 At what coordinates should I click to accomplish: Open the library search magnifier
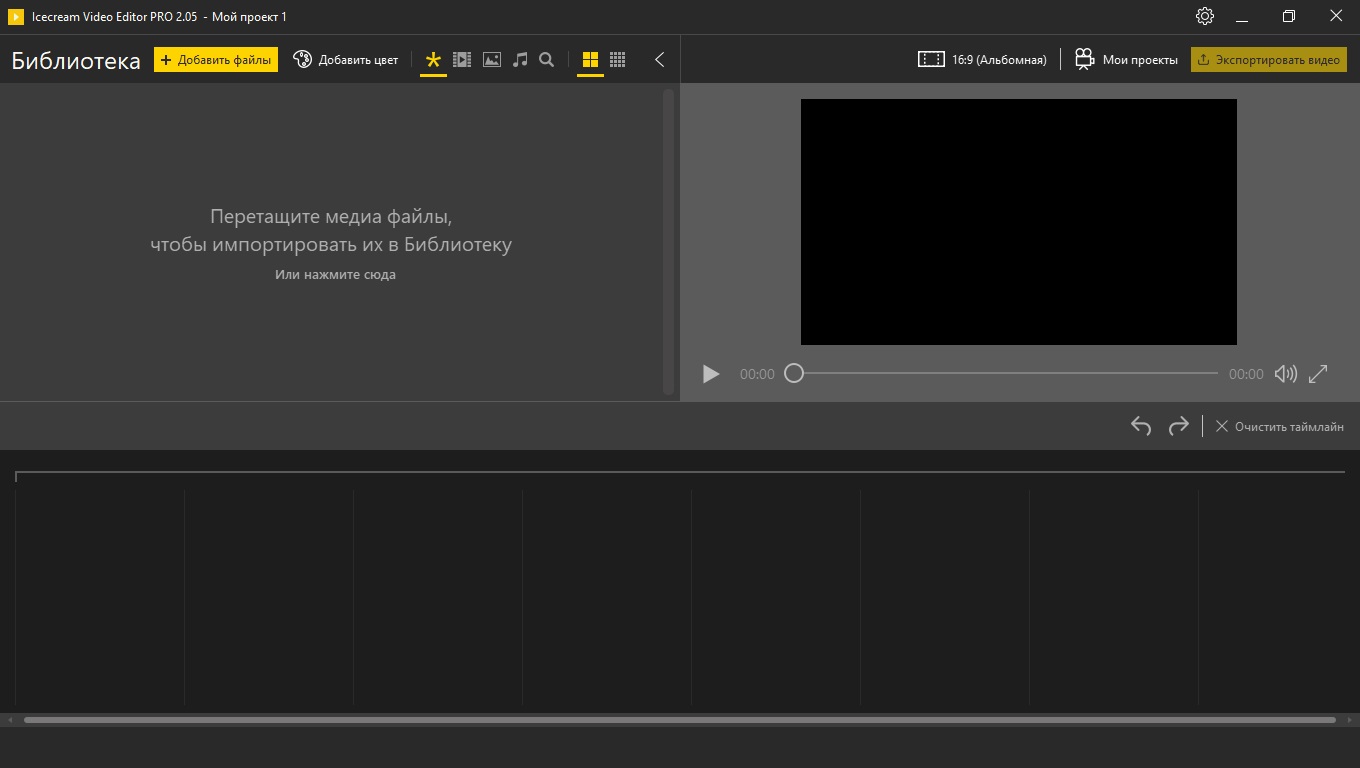click(x=547, y=60)
